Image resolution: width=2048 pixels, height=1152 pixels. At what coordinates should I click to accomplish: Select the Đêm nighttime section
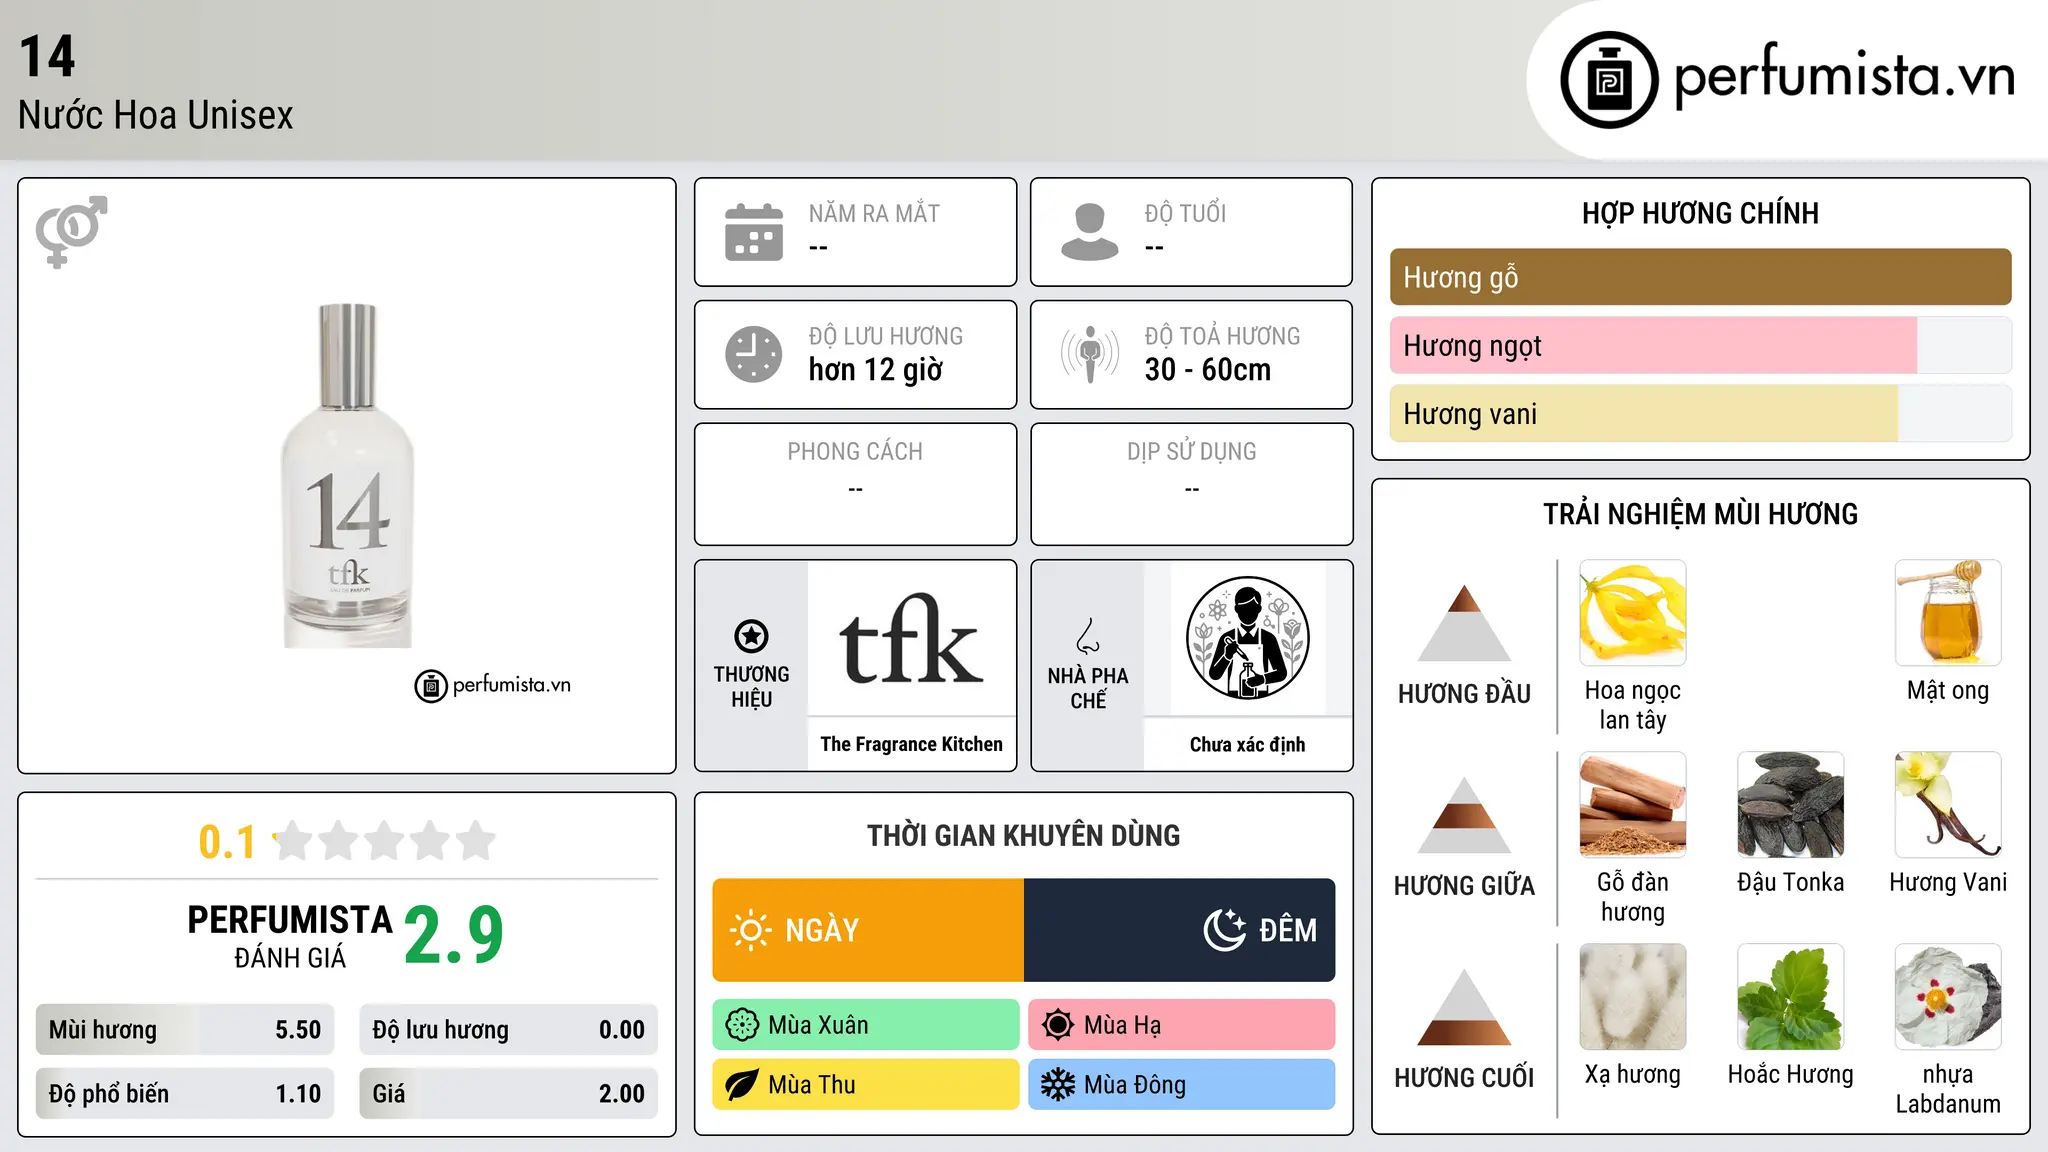point(1180,930)
